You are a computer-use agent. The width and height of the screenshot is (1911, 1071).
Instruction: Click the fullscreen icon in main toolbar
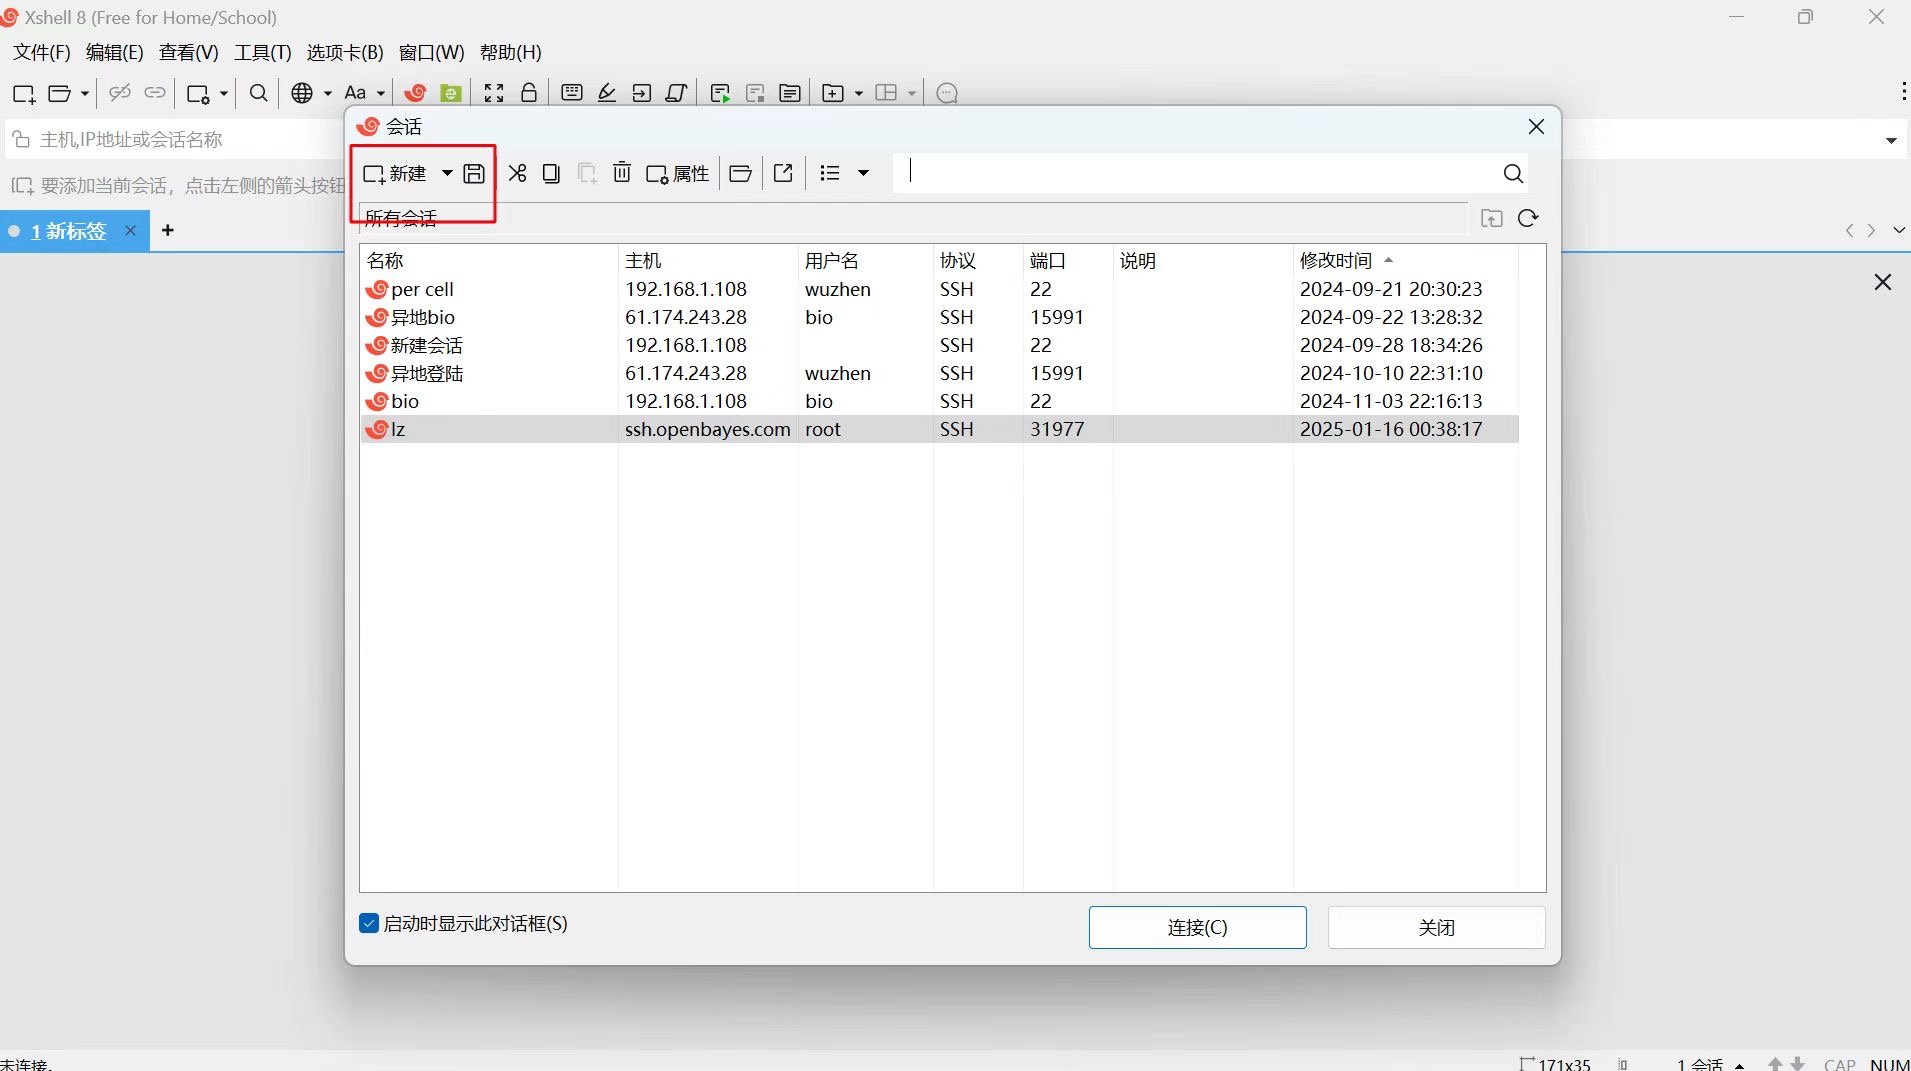click(494, 93)
